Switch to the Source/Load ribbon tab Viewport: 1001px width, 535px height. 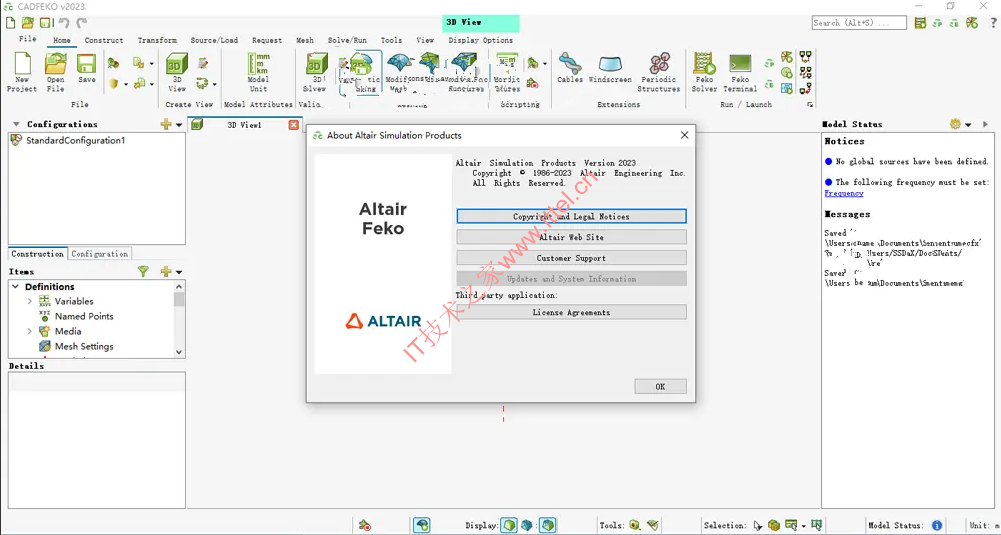click(214, 40)
